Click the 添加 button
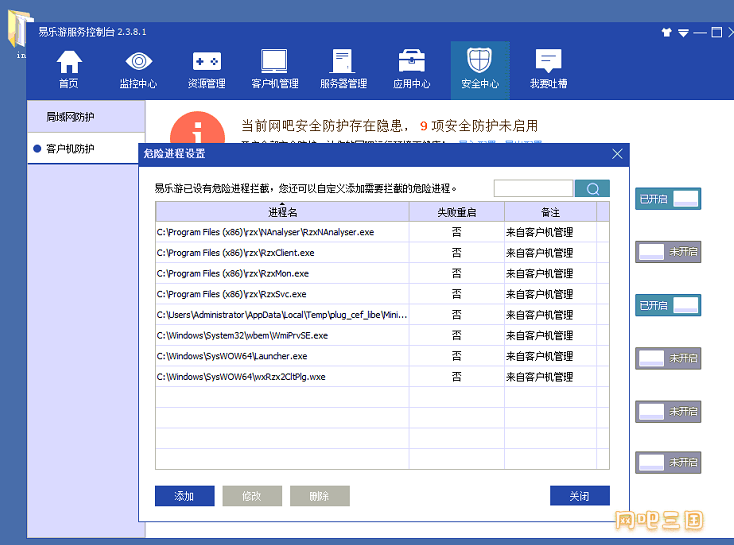Screen dimensions: 734x545 (184, 496)
